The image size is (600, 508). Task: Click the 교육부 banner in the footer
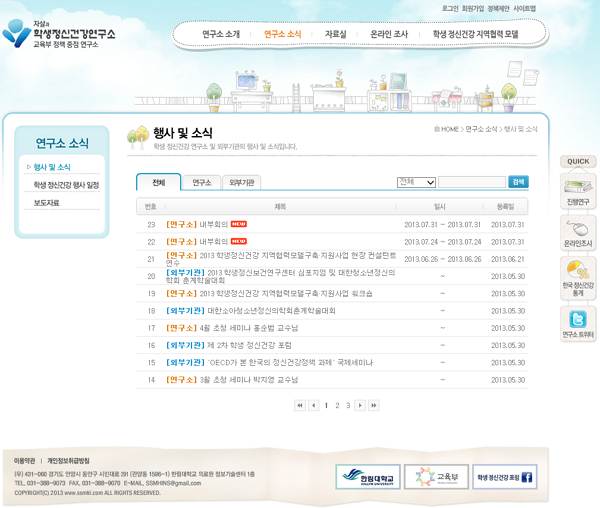(436, 476)
